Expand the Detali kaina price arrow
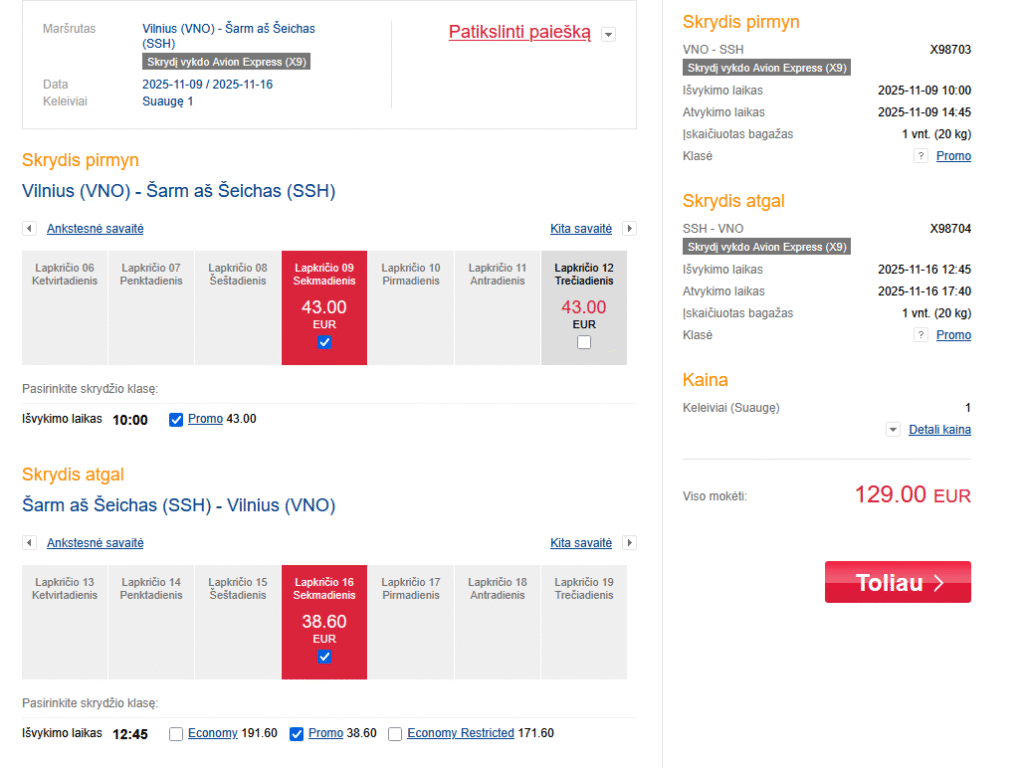The image size is (1024, 768). pyautogui.click(x=893, y=430)
